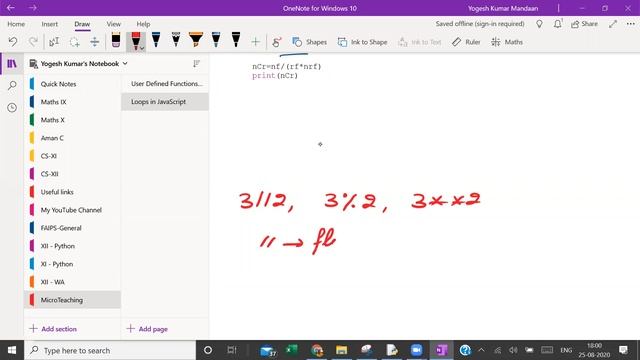Choose the Lasso Select tool
The width and height of the screenshot is (640, 360).
[74, 42]
